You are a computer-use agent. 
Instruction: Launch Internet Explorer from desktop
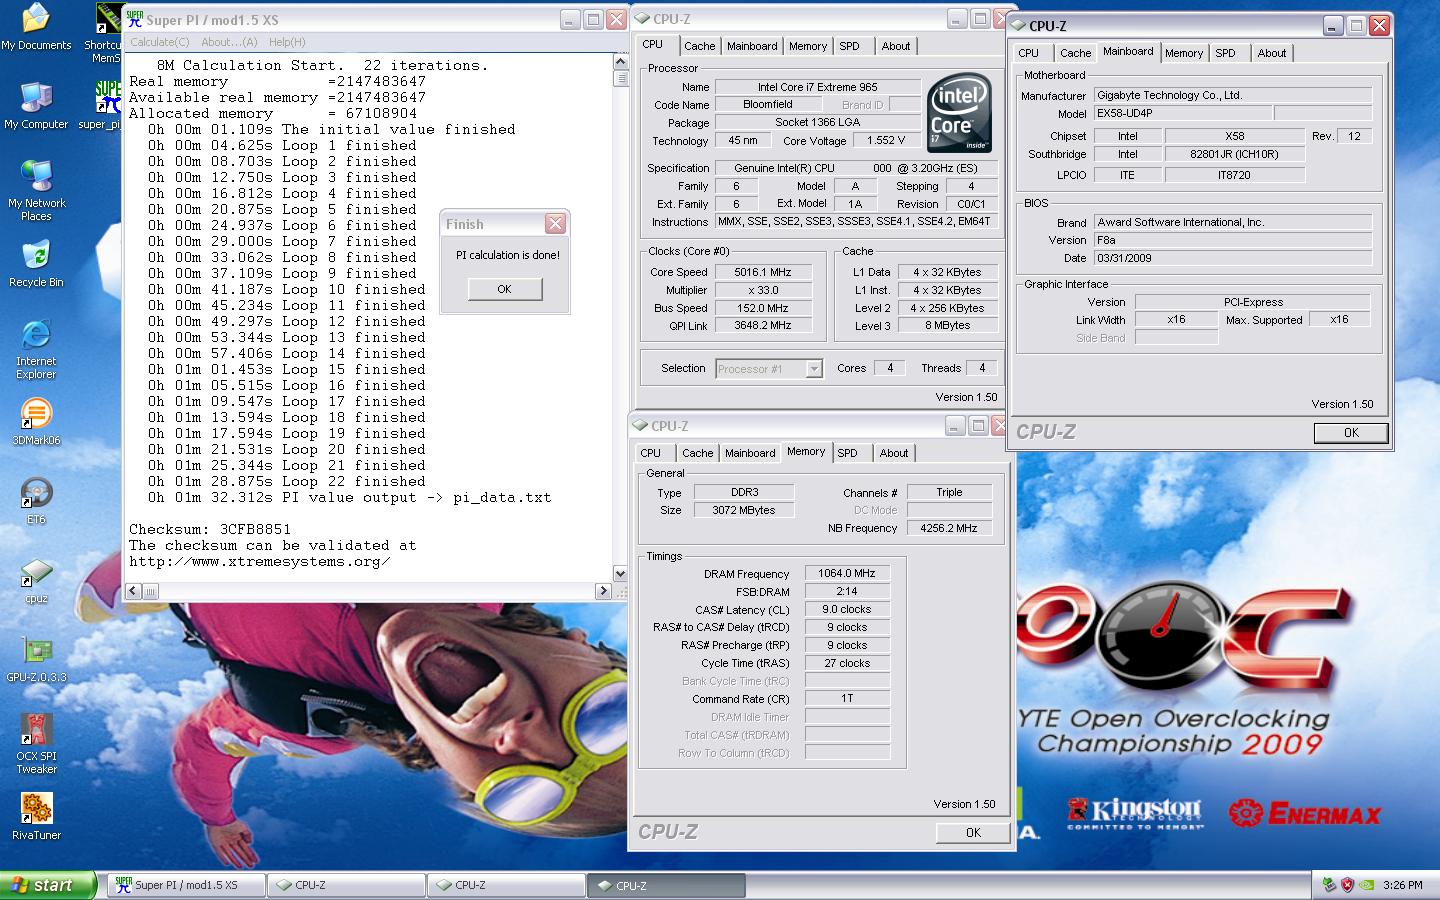(x=36, y=349)
